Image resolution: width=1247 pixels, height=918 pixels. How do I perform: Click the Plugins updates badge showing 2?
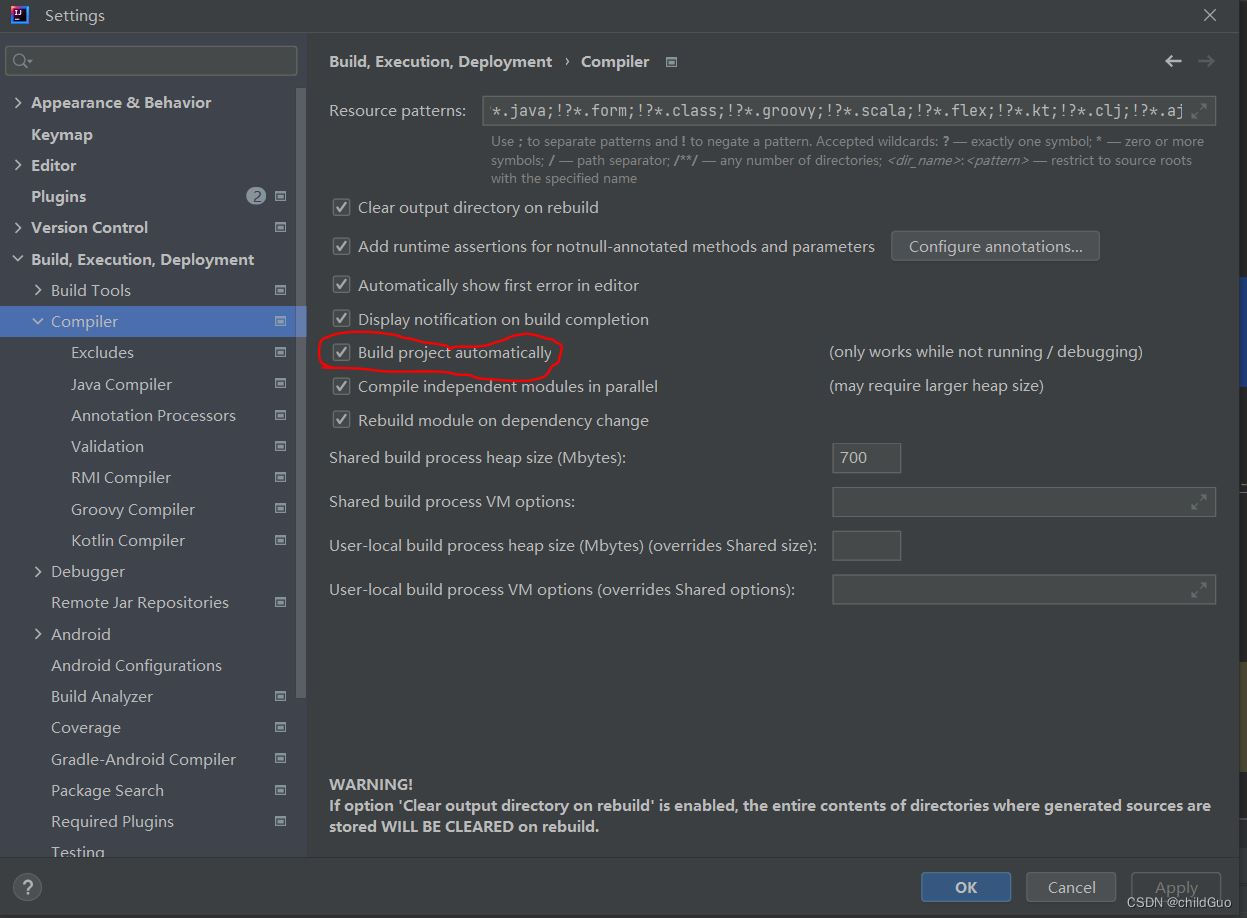pos(256,196)
